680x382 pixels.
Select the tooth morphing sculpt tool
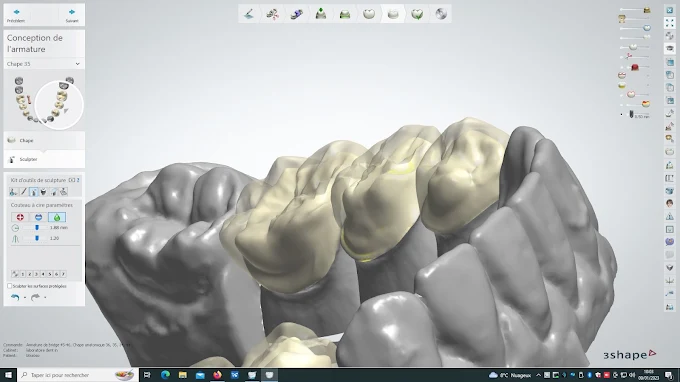(x=43, y=192)
